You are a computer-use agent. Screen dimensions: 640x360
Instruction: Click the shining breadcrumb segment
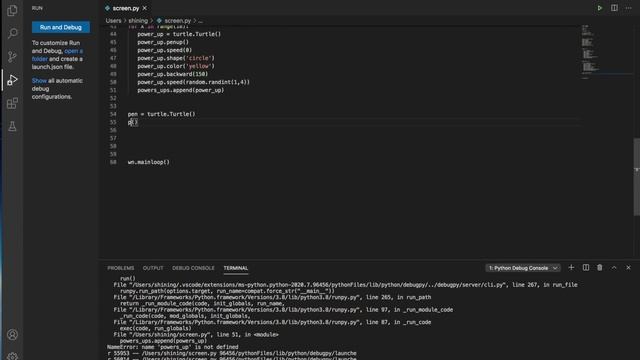coord(138,20)
